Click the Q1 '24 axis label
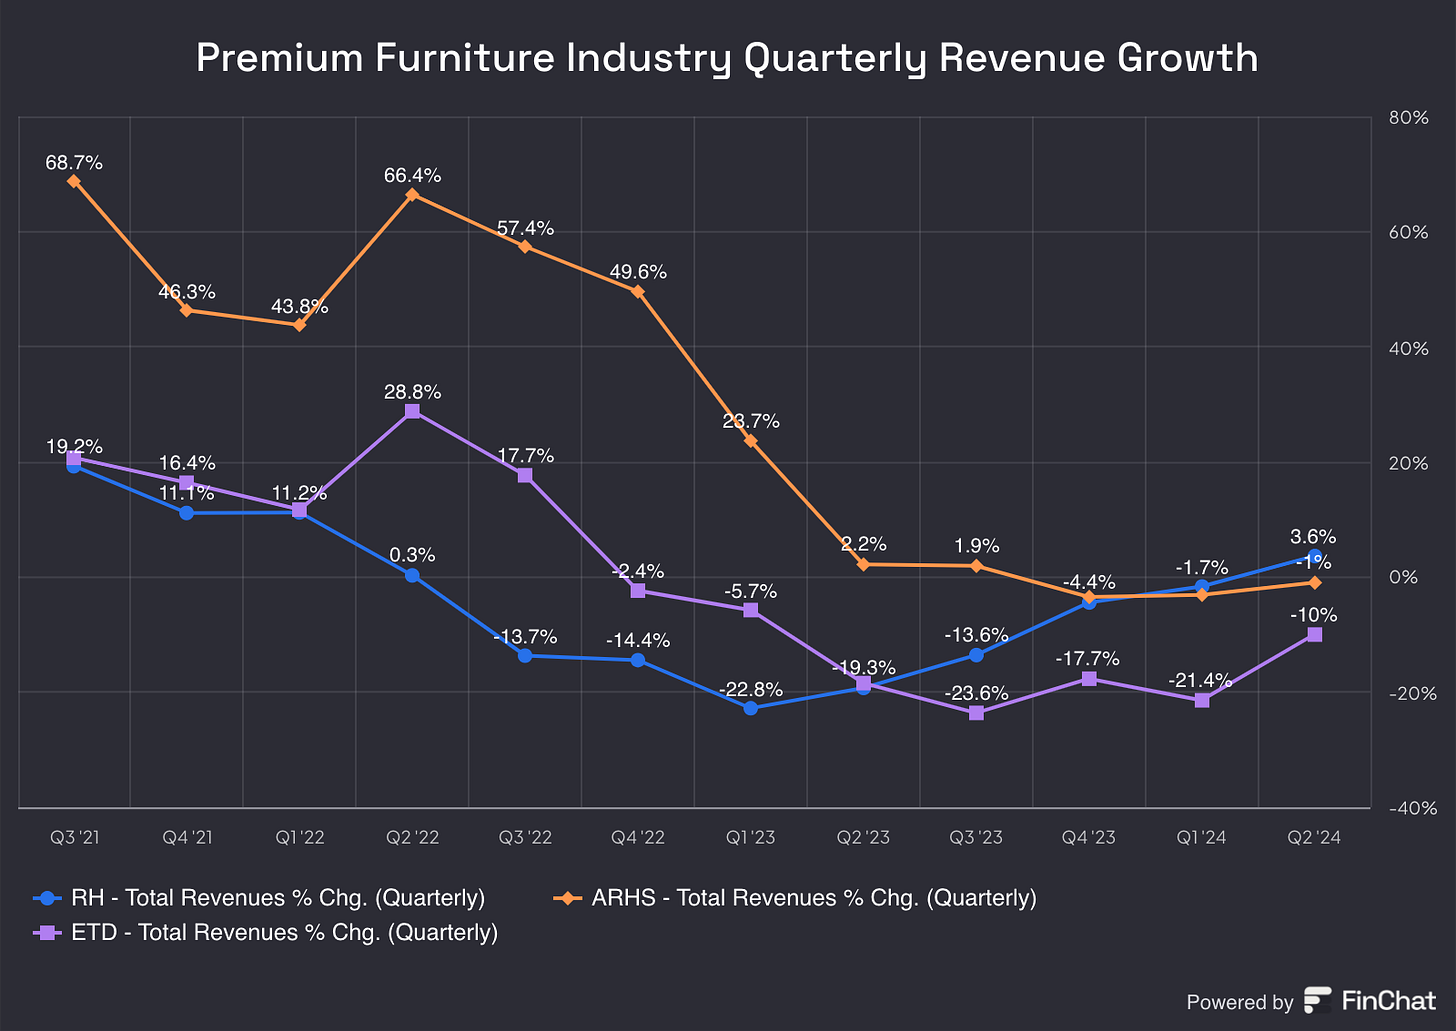Image resolution: width=1456 pixels, height=1031 pixels. 1202,838
